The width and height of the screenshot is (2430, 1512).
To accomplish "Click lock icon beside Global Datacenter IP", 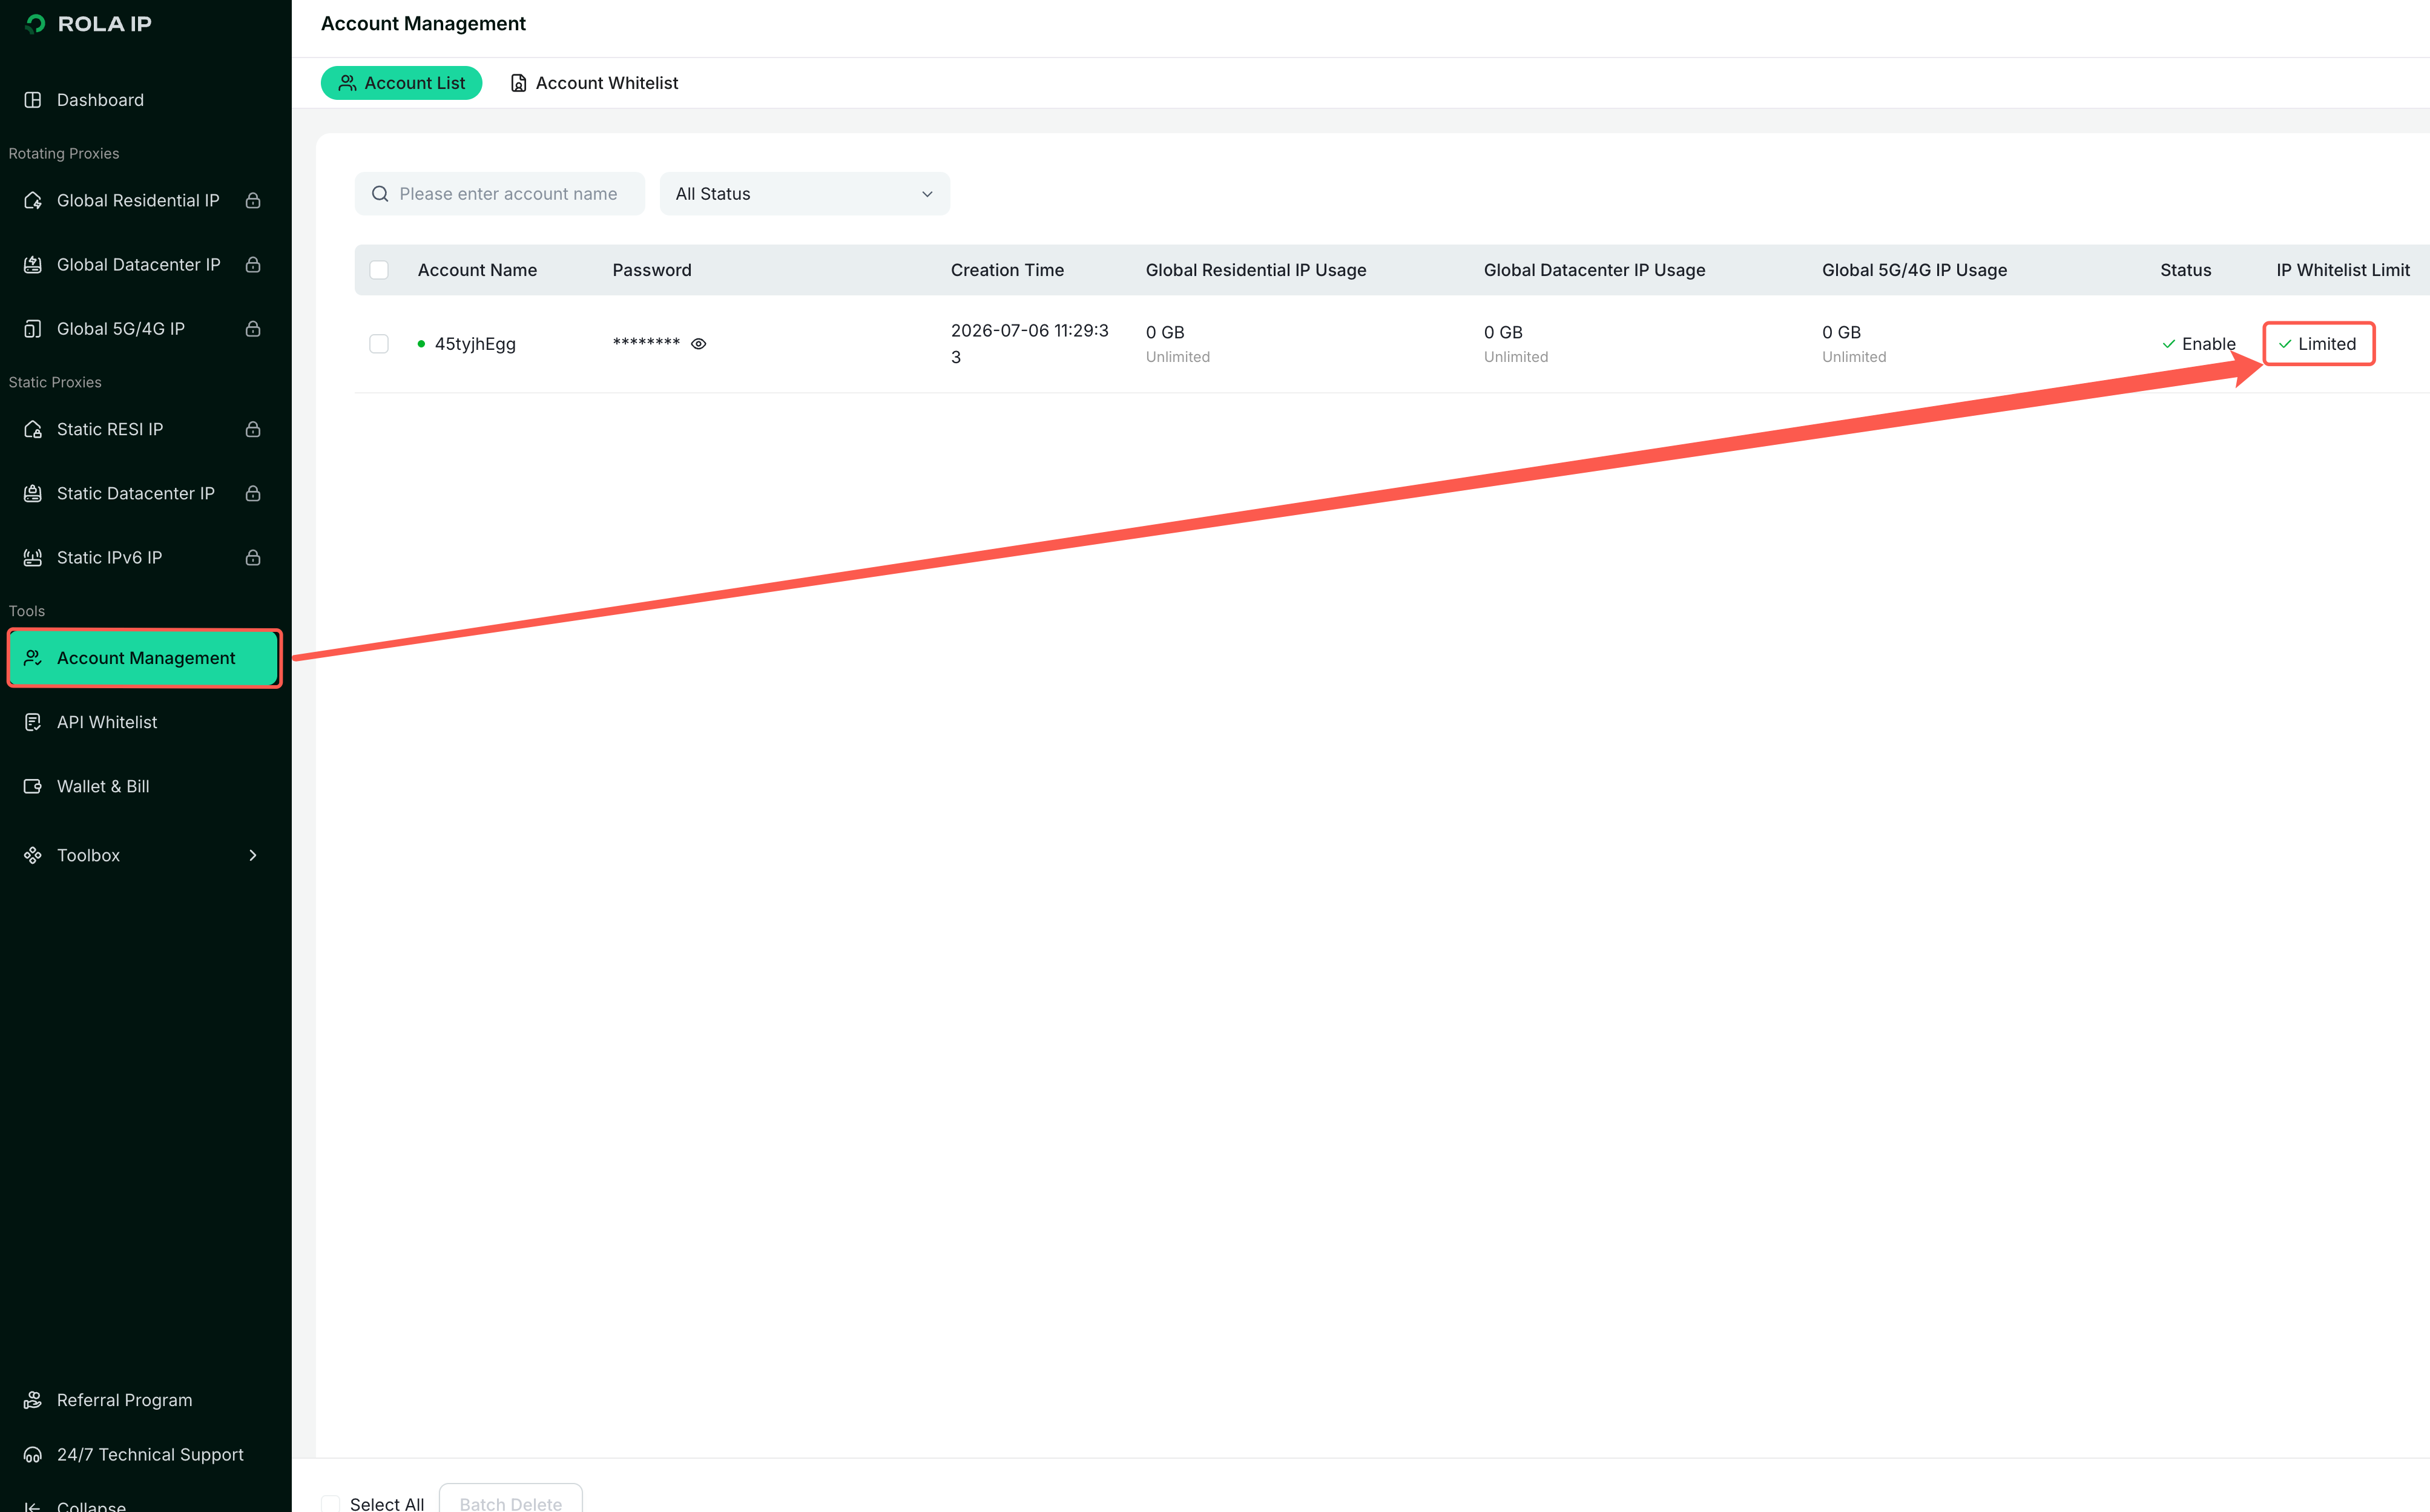I will coord(253,265).
